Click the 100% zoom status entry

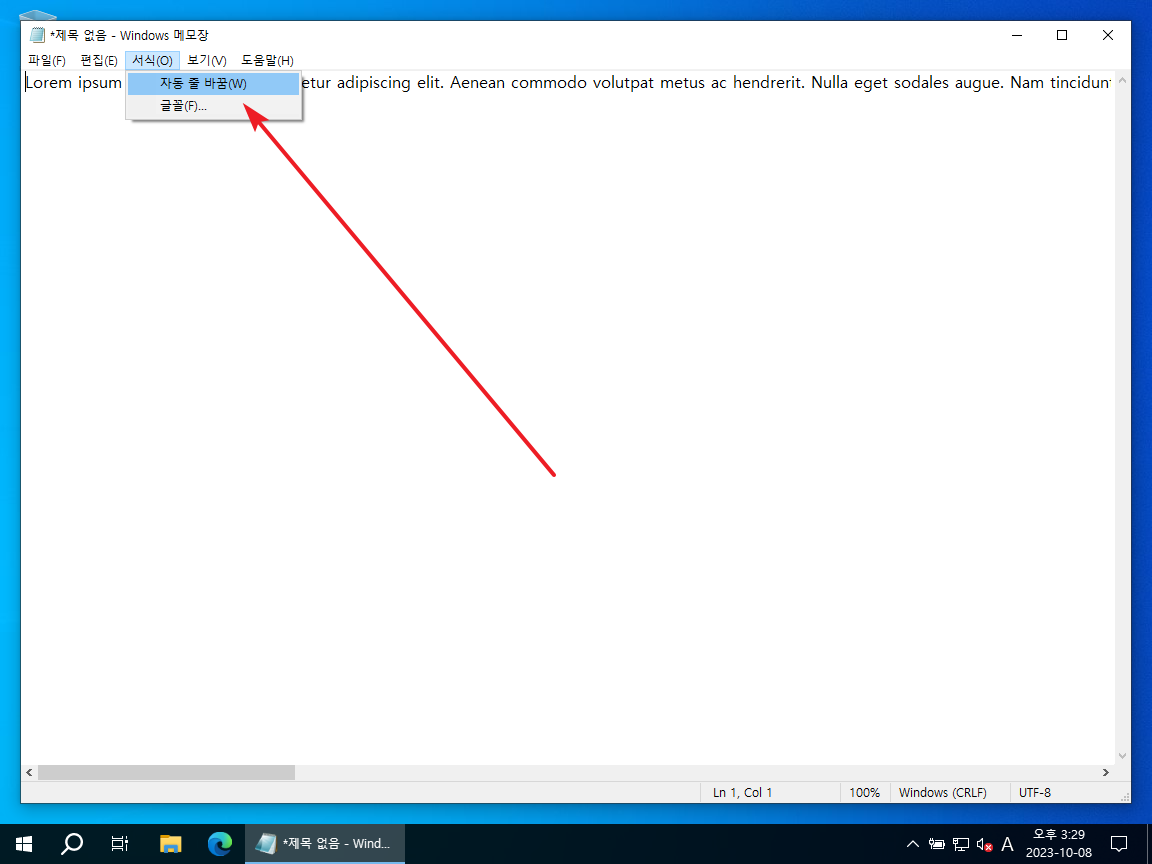pyautogui.click(x=865, y=793)
